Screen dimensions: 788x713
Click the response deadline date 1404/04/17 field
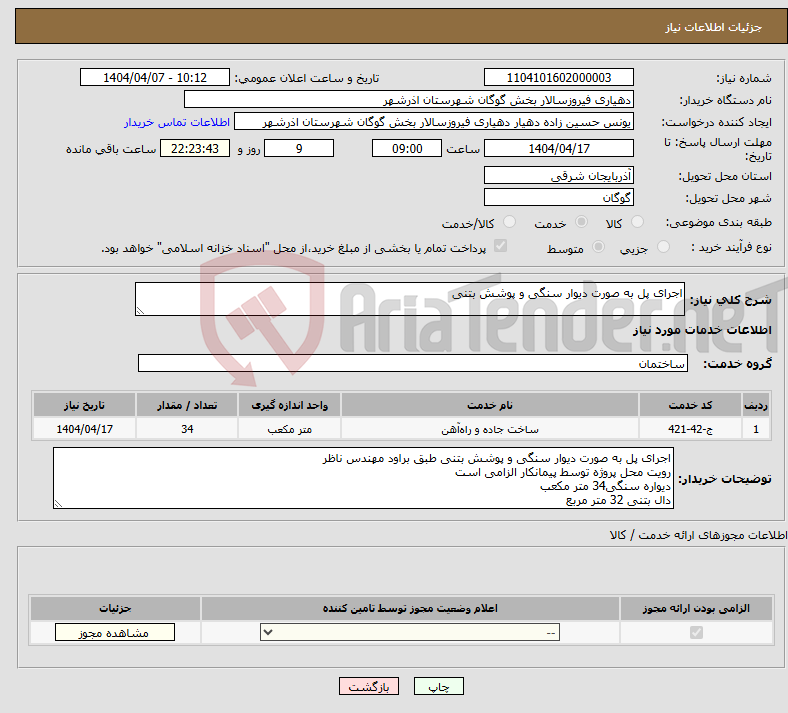pos(558,148)
